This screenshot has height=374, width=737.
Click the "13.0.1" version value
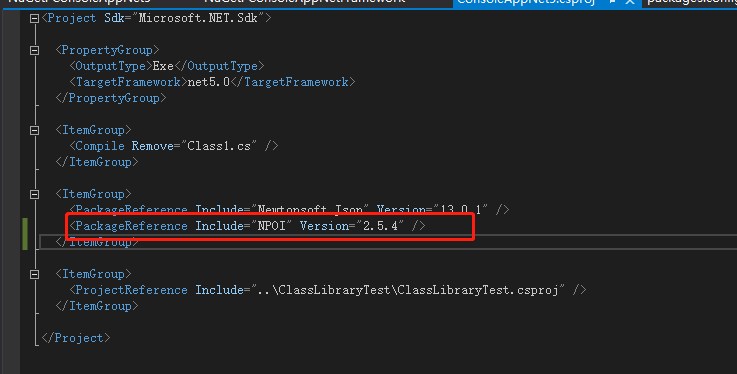pos(460,210)
